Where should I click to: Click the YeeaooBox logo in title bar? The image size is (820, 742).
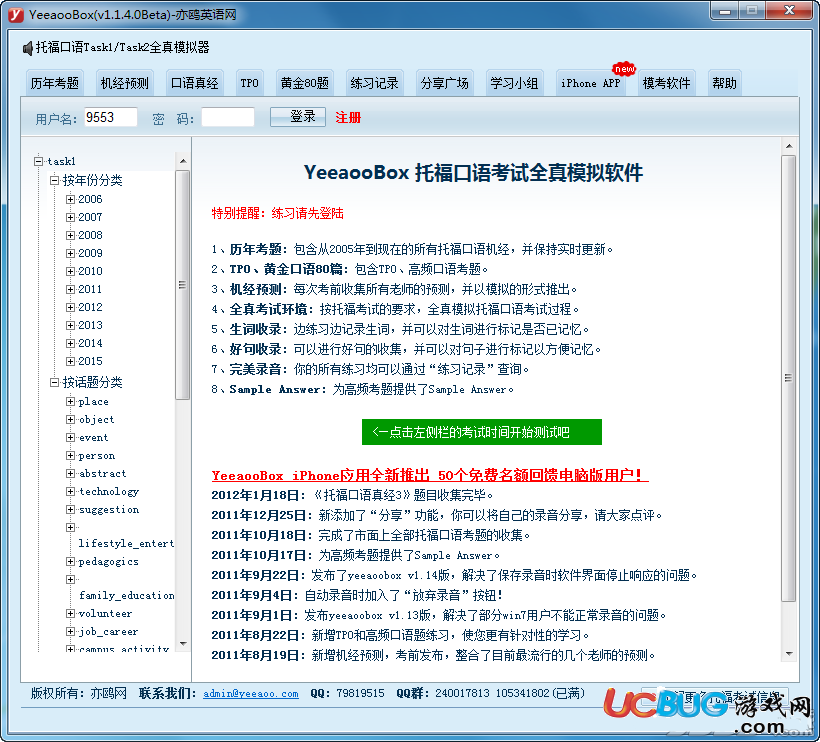(x=16, y=15)
